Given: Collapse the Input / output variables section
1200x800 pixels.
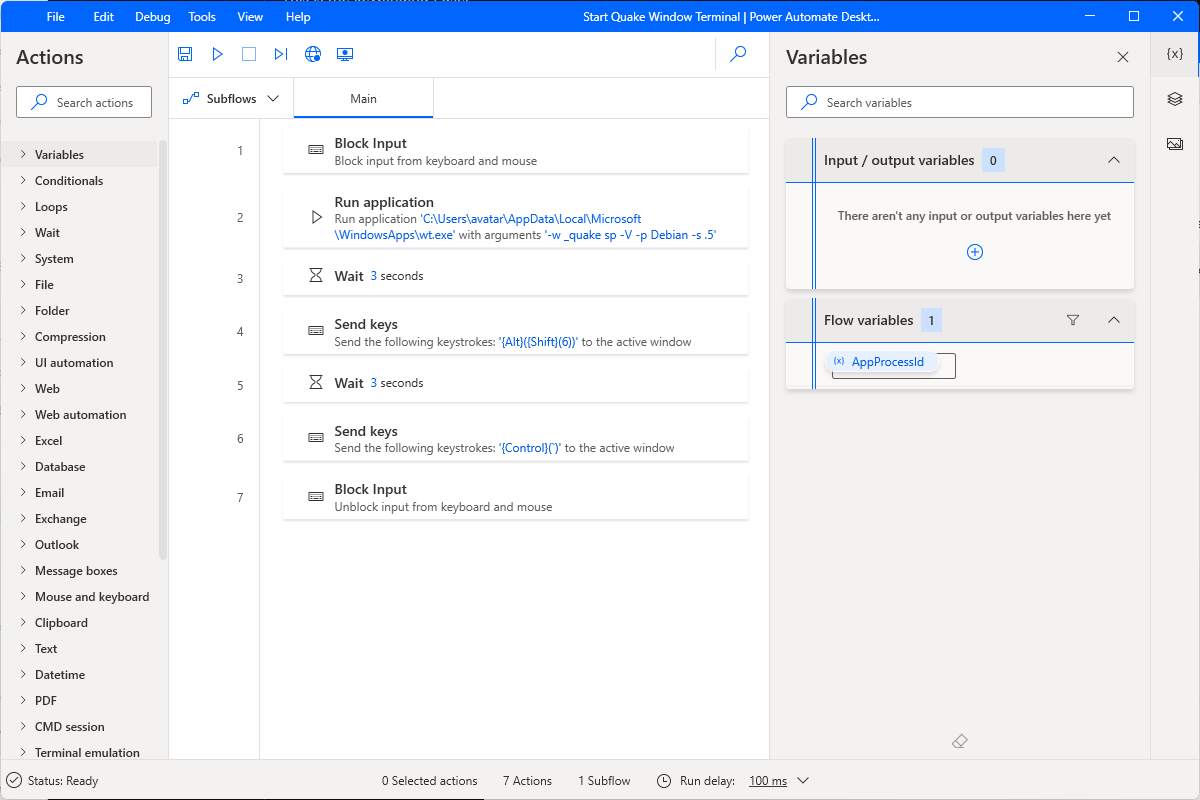Looking at the screenshot, I should tap(1114, 159).
